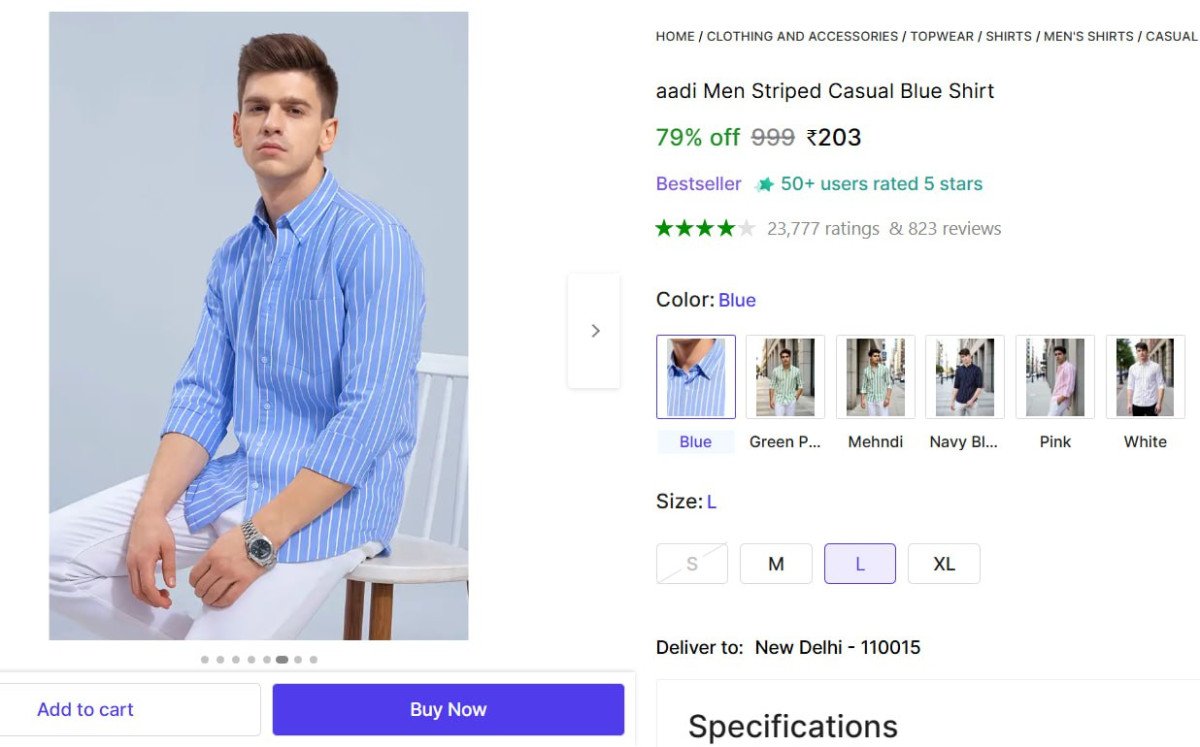
Task: Pick the Mehndi color shirt thumbnail
Action: (875, 377)
